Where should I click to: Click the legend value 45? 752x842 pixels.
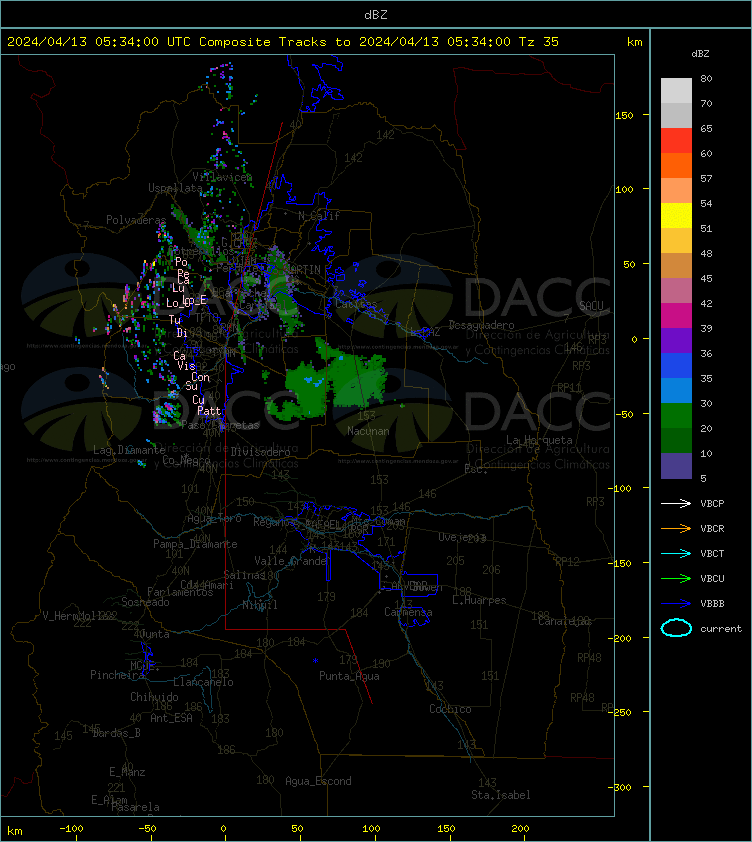[x=706, y=278]
